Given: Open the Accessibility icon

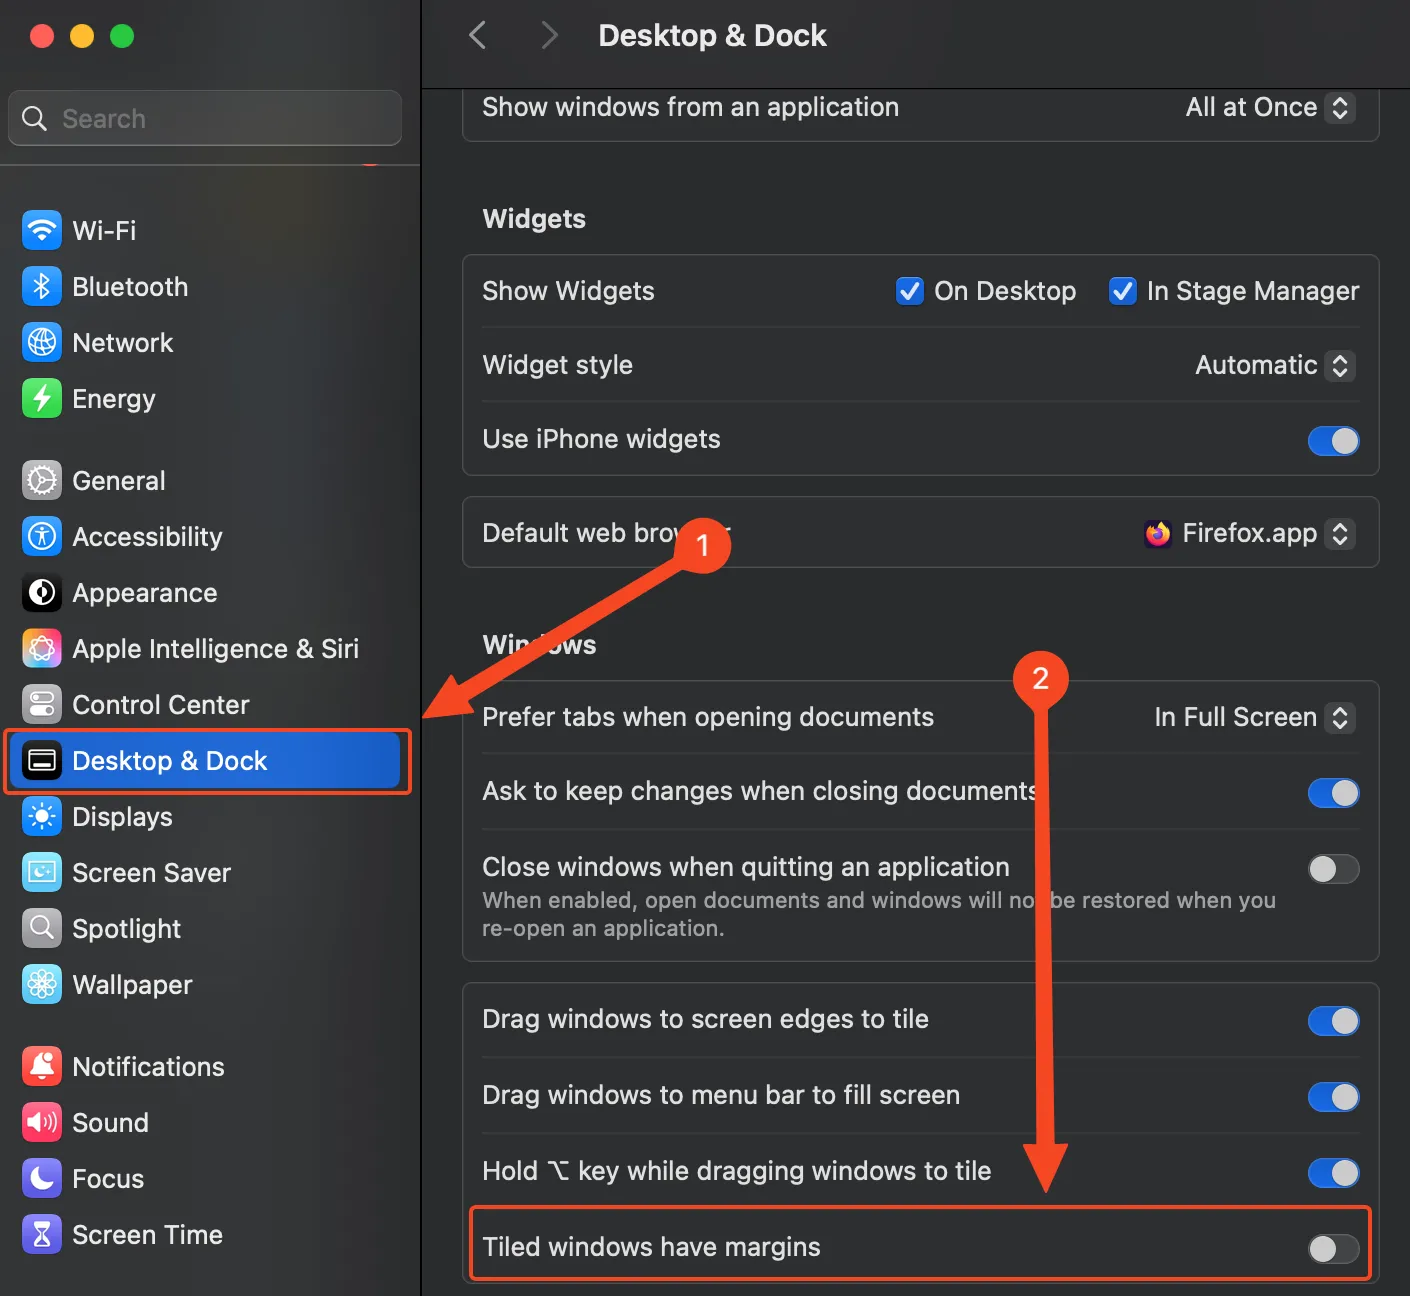Looking at the screenshot, I should coord(42,537).
